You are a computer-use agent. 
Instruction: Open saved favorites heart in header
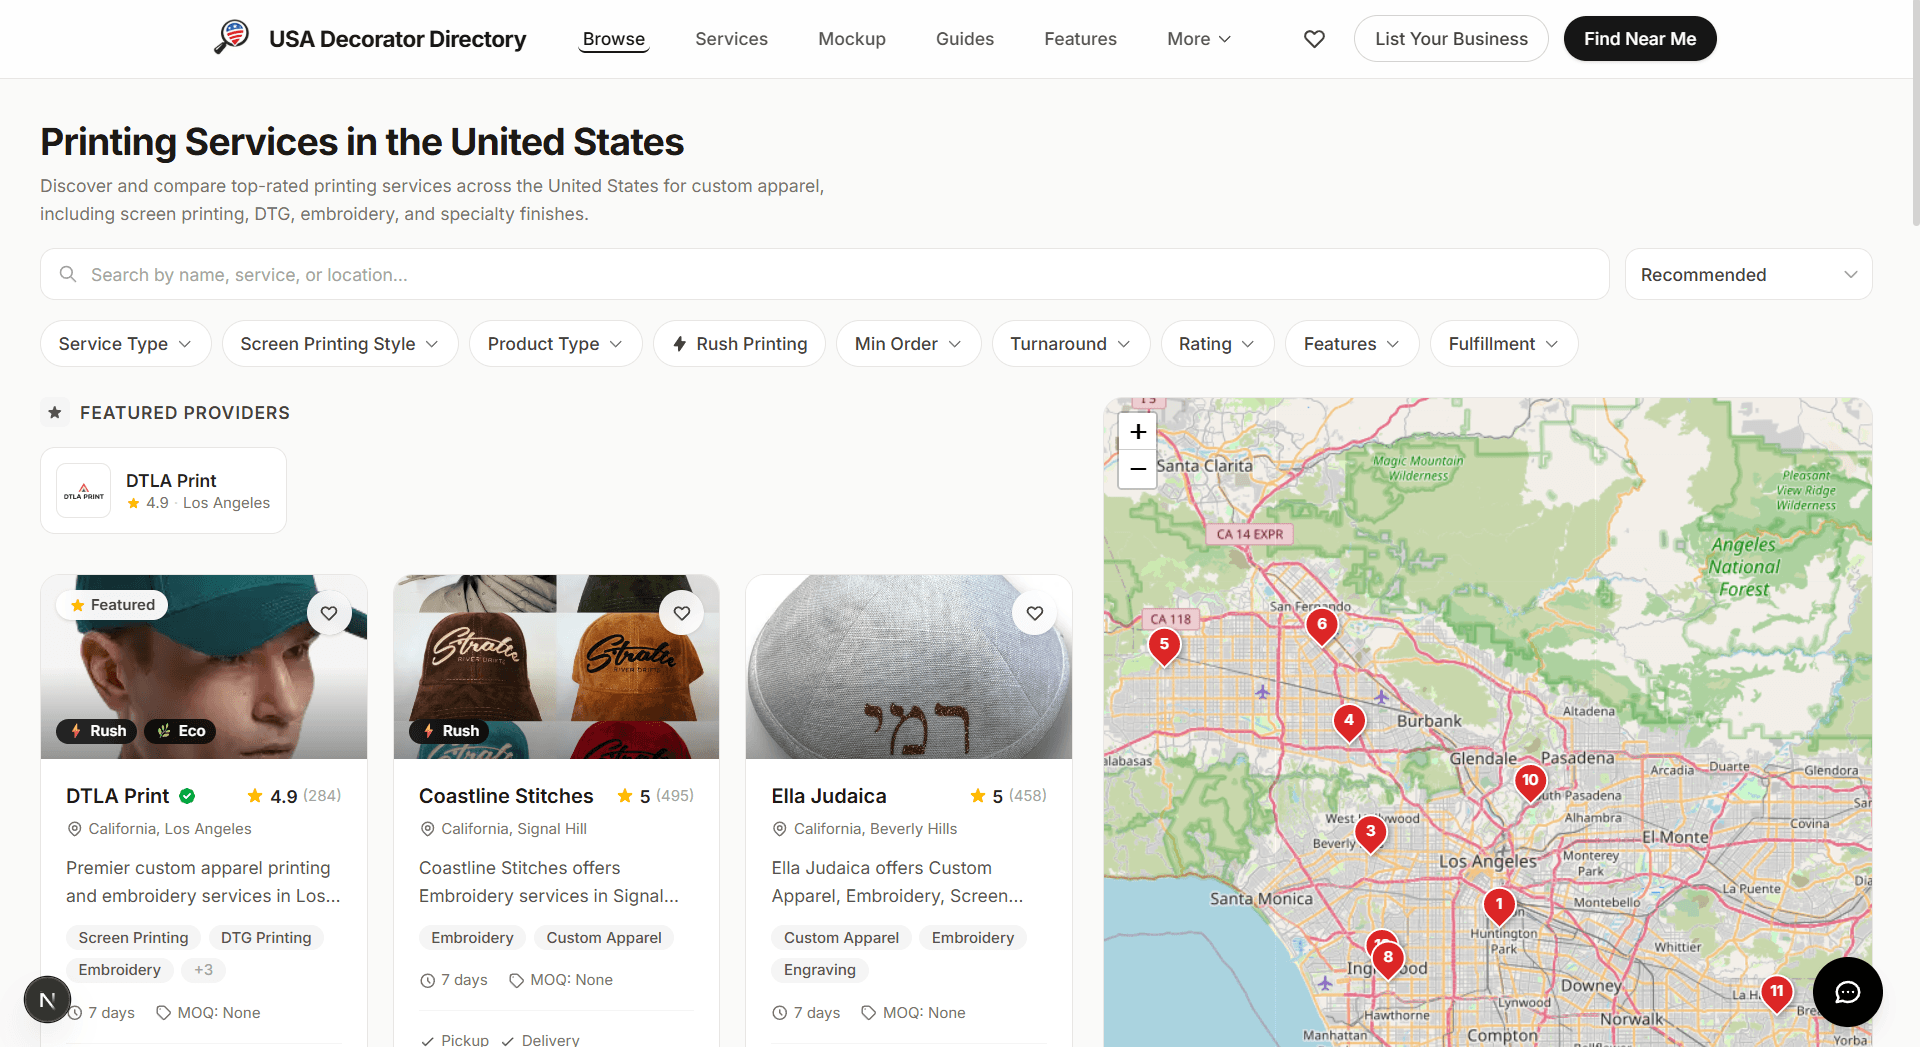(x=1314, y=39)
